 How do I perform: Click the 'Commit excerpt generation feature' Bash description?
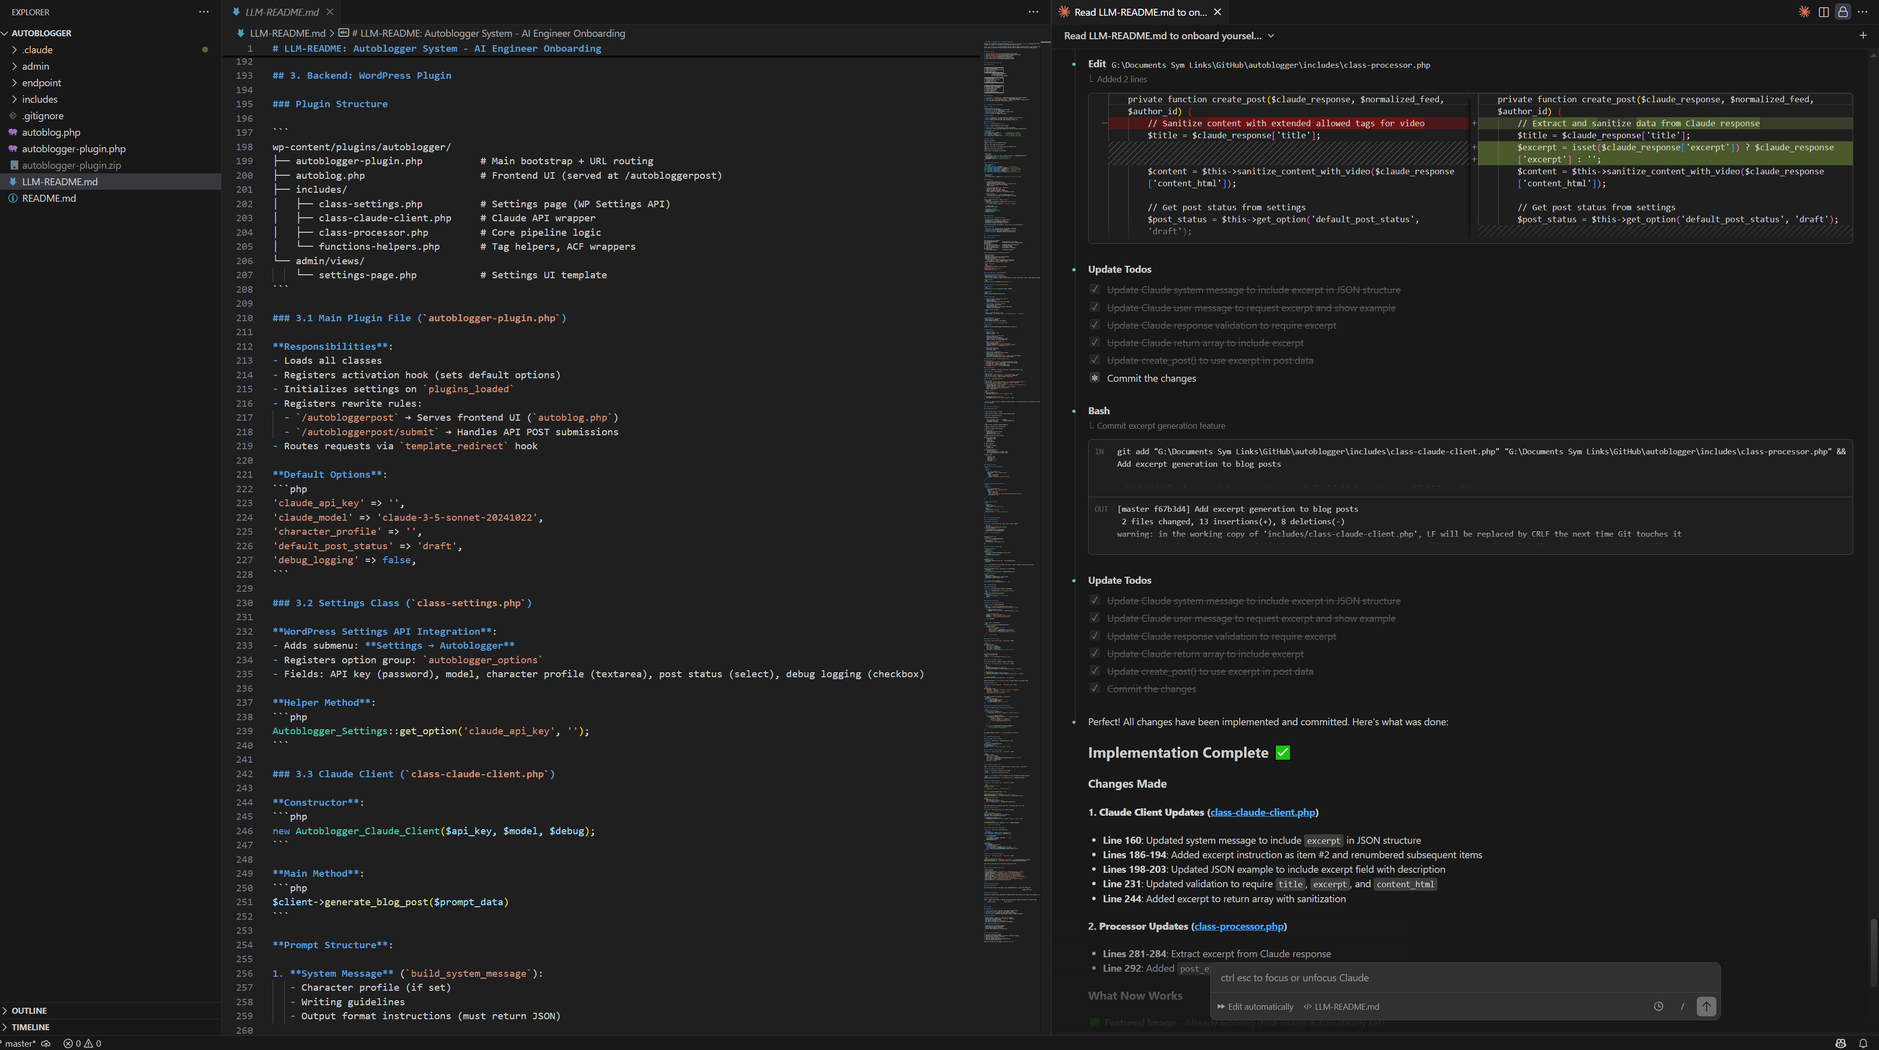pyautogui.click(x=1160, y=426)
